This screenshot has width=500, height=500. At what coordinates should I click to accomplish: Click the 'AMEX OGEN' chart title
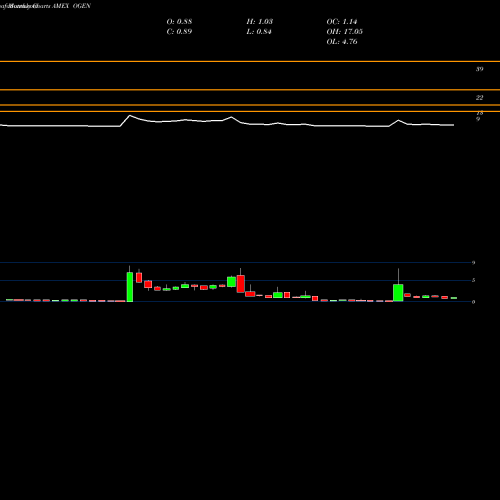[x=71, y=6]
